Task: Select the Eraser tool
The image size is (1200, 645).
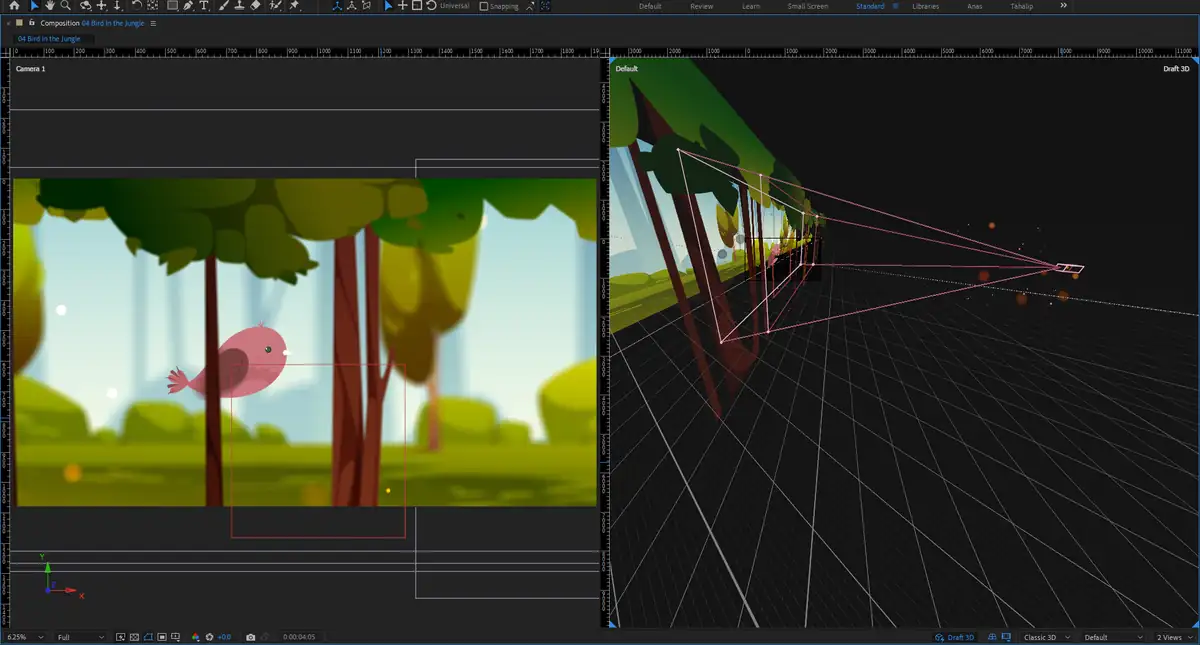Action: pyautogui.click(x=255, y=6)
